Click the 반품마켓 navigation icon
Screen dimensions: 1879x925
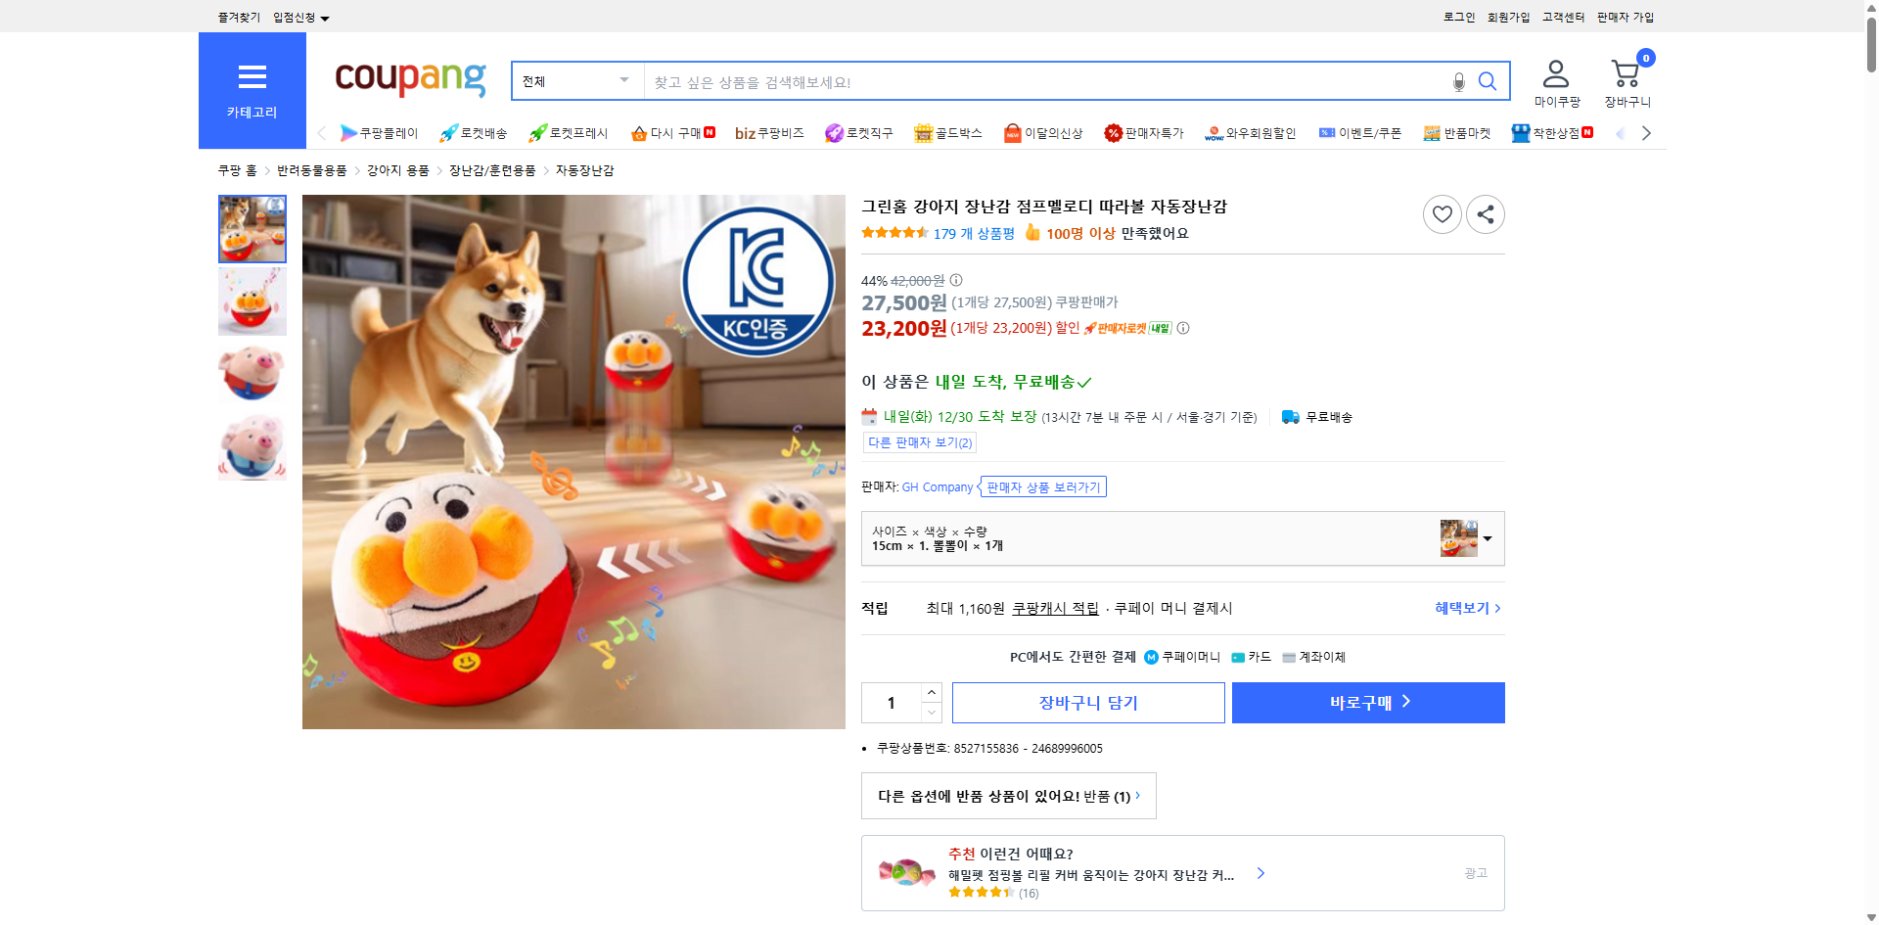tap(1434, 132)
